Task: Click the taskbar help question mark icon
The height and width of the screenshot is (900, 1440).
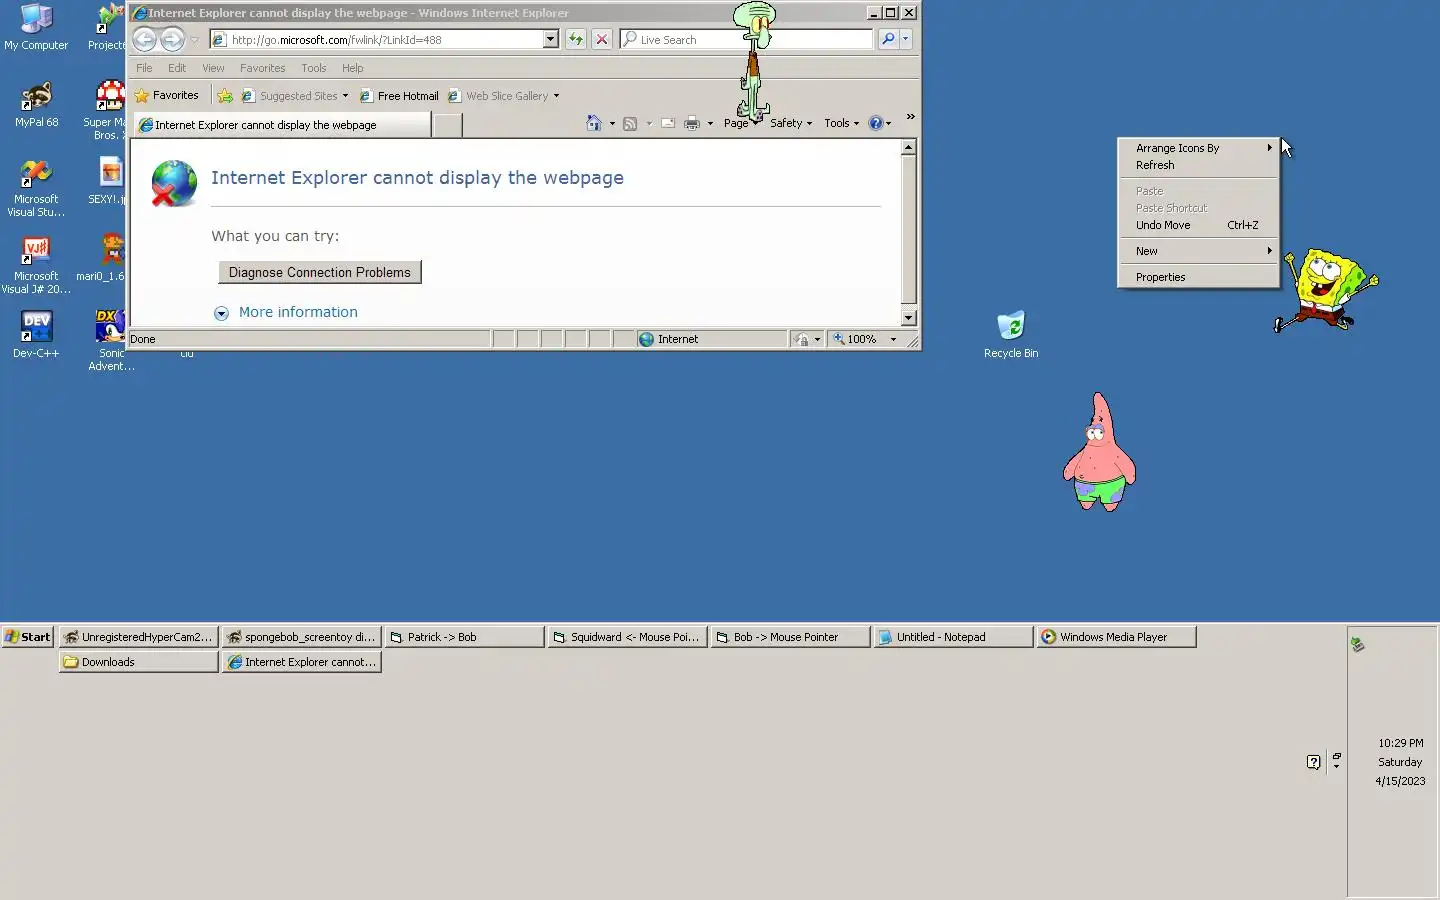Action: click(x=1313, y=762)
